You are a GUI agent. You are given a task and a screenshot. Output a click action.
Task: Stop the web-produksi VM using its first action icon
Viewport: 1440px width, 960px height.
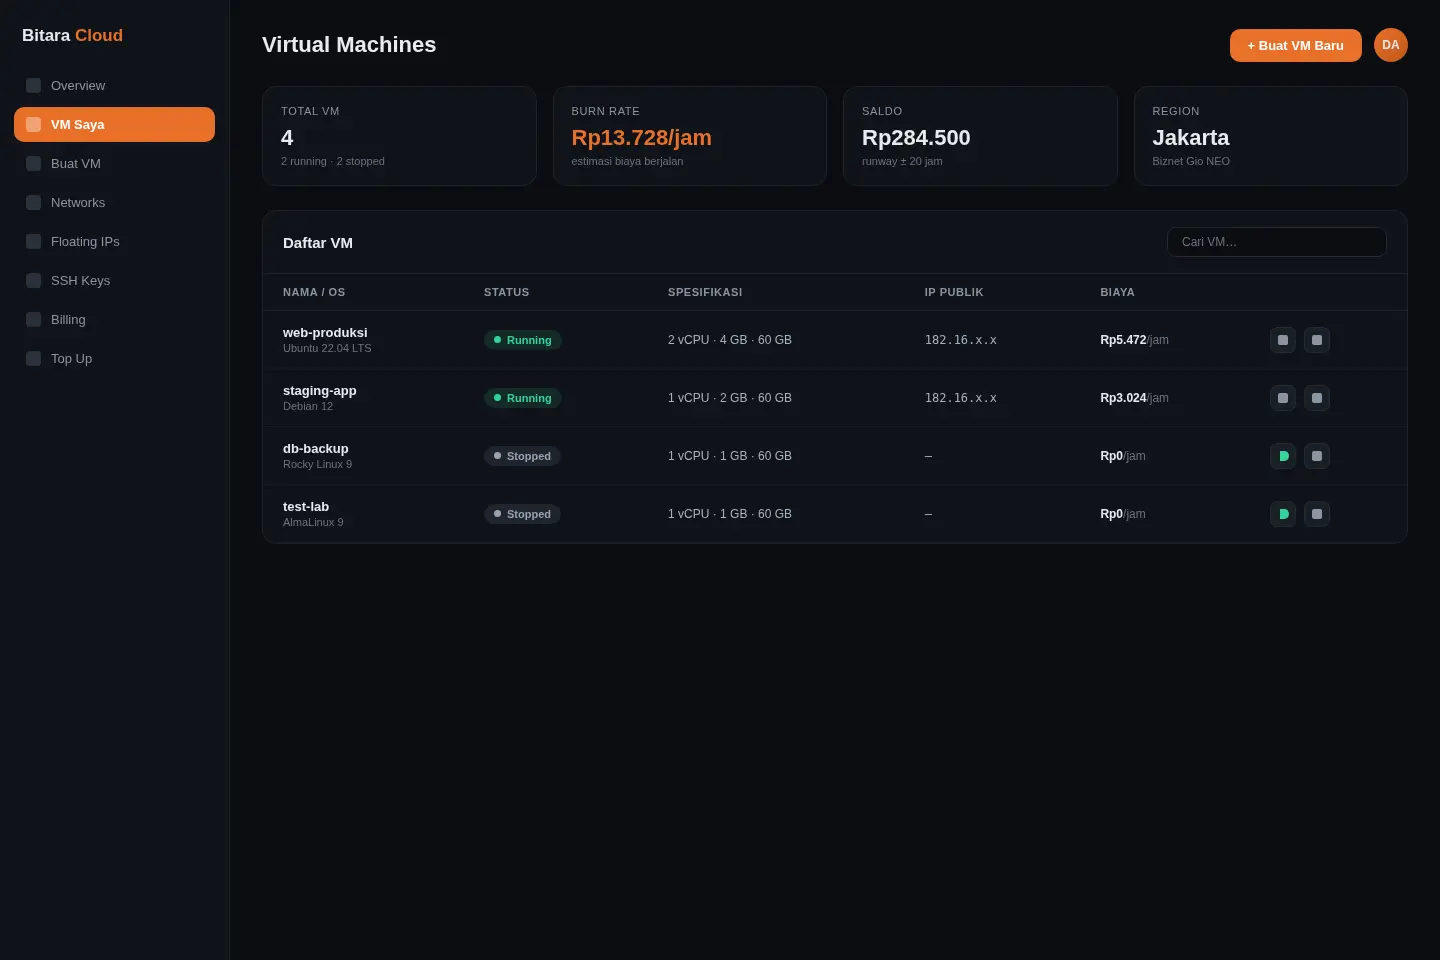[x=1283, y=340]
